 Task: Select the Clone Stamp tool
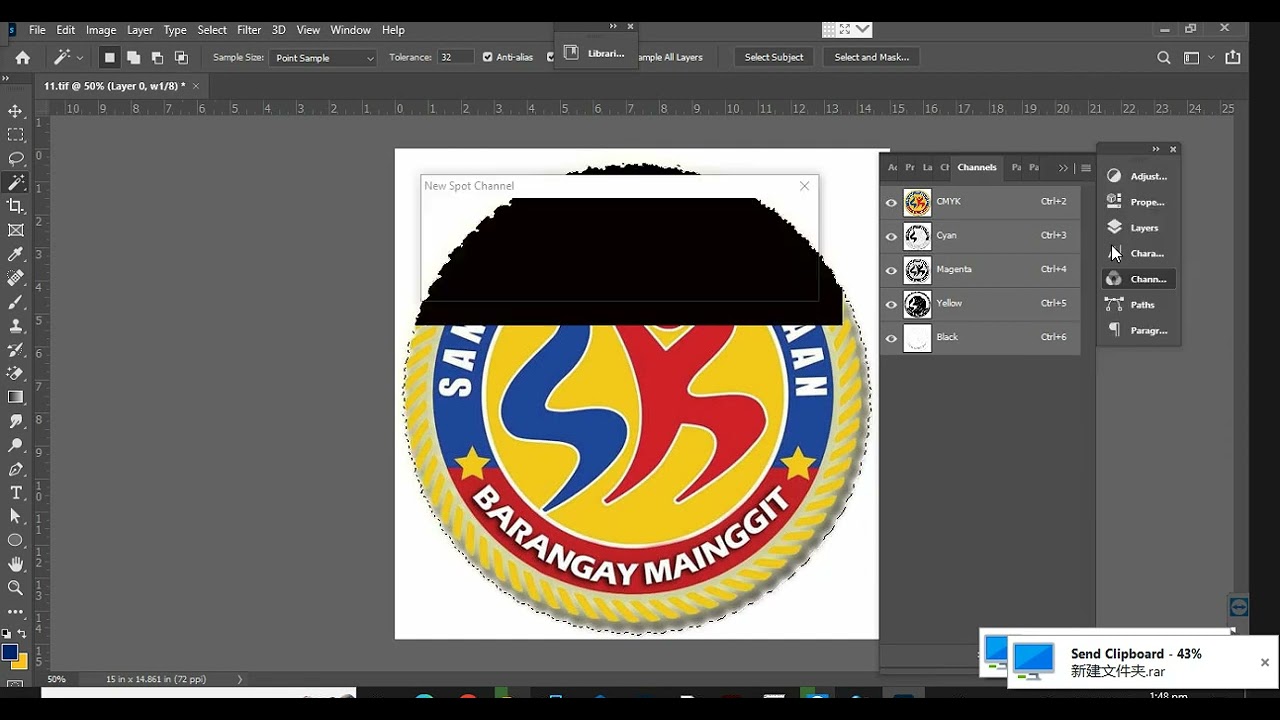[15, 326]
